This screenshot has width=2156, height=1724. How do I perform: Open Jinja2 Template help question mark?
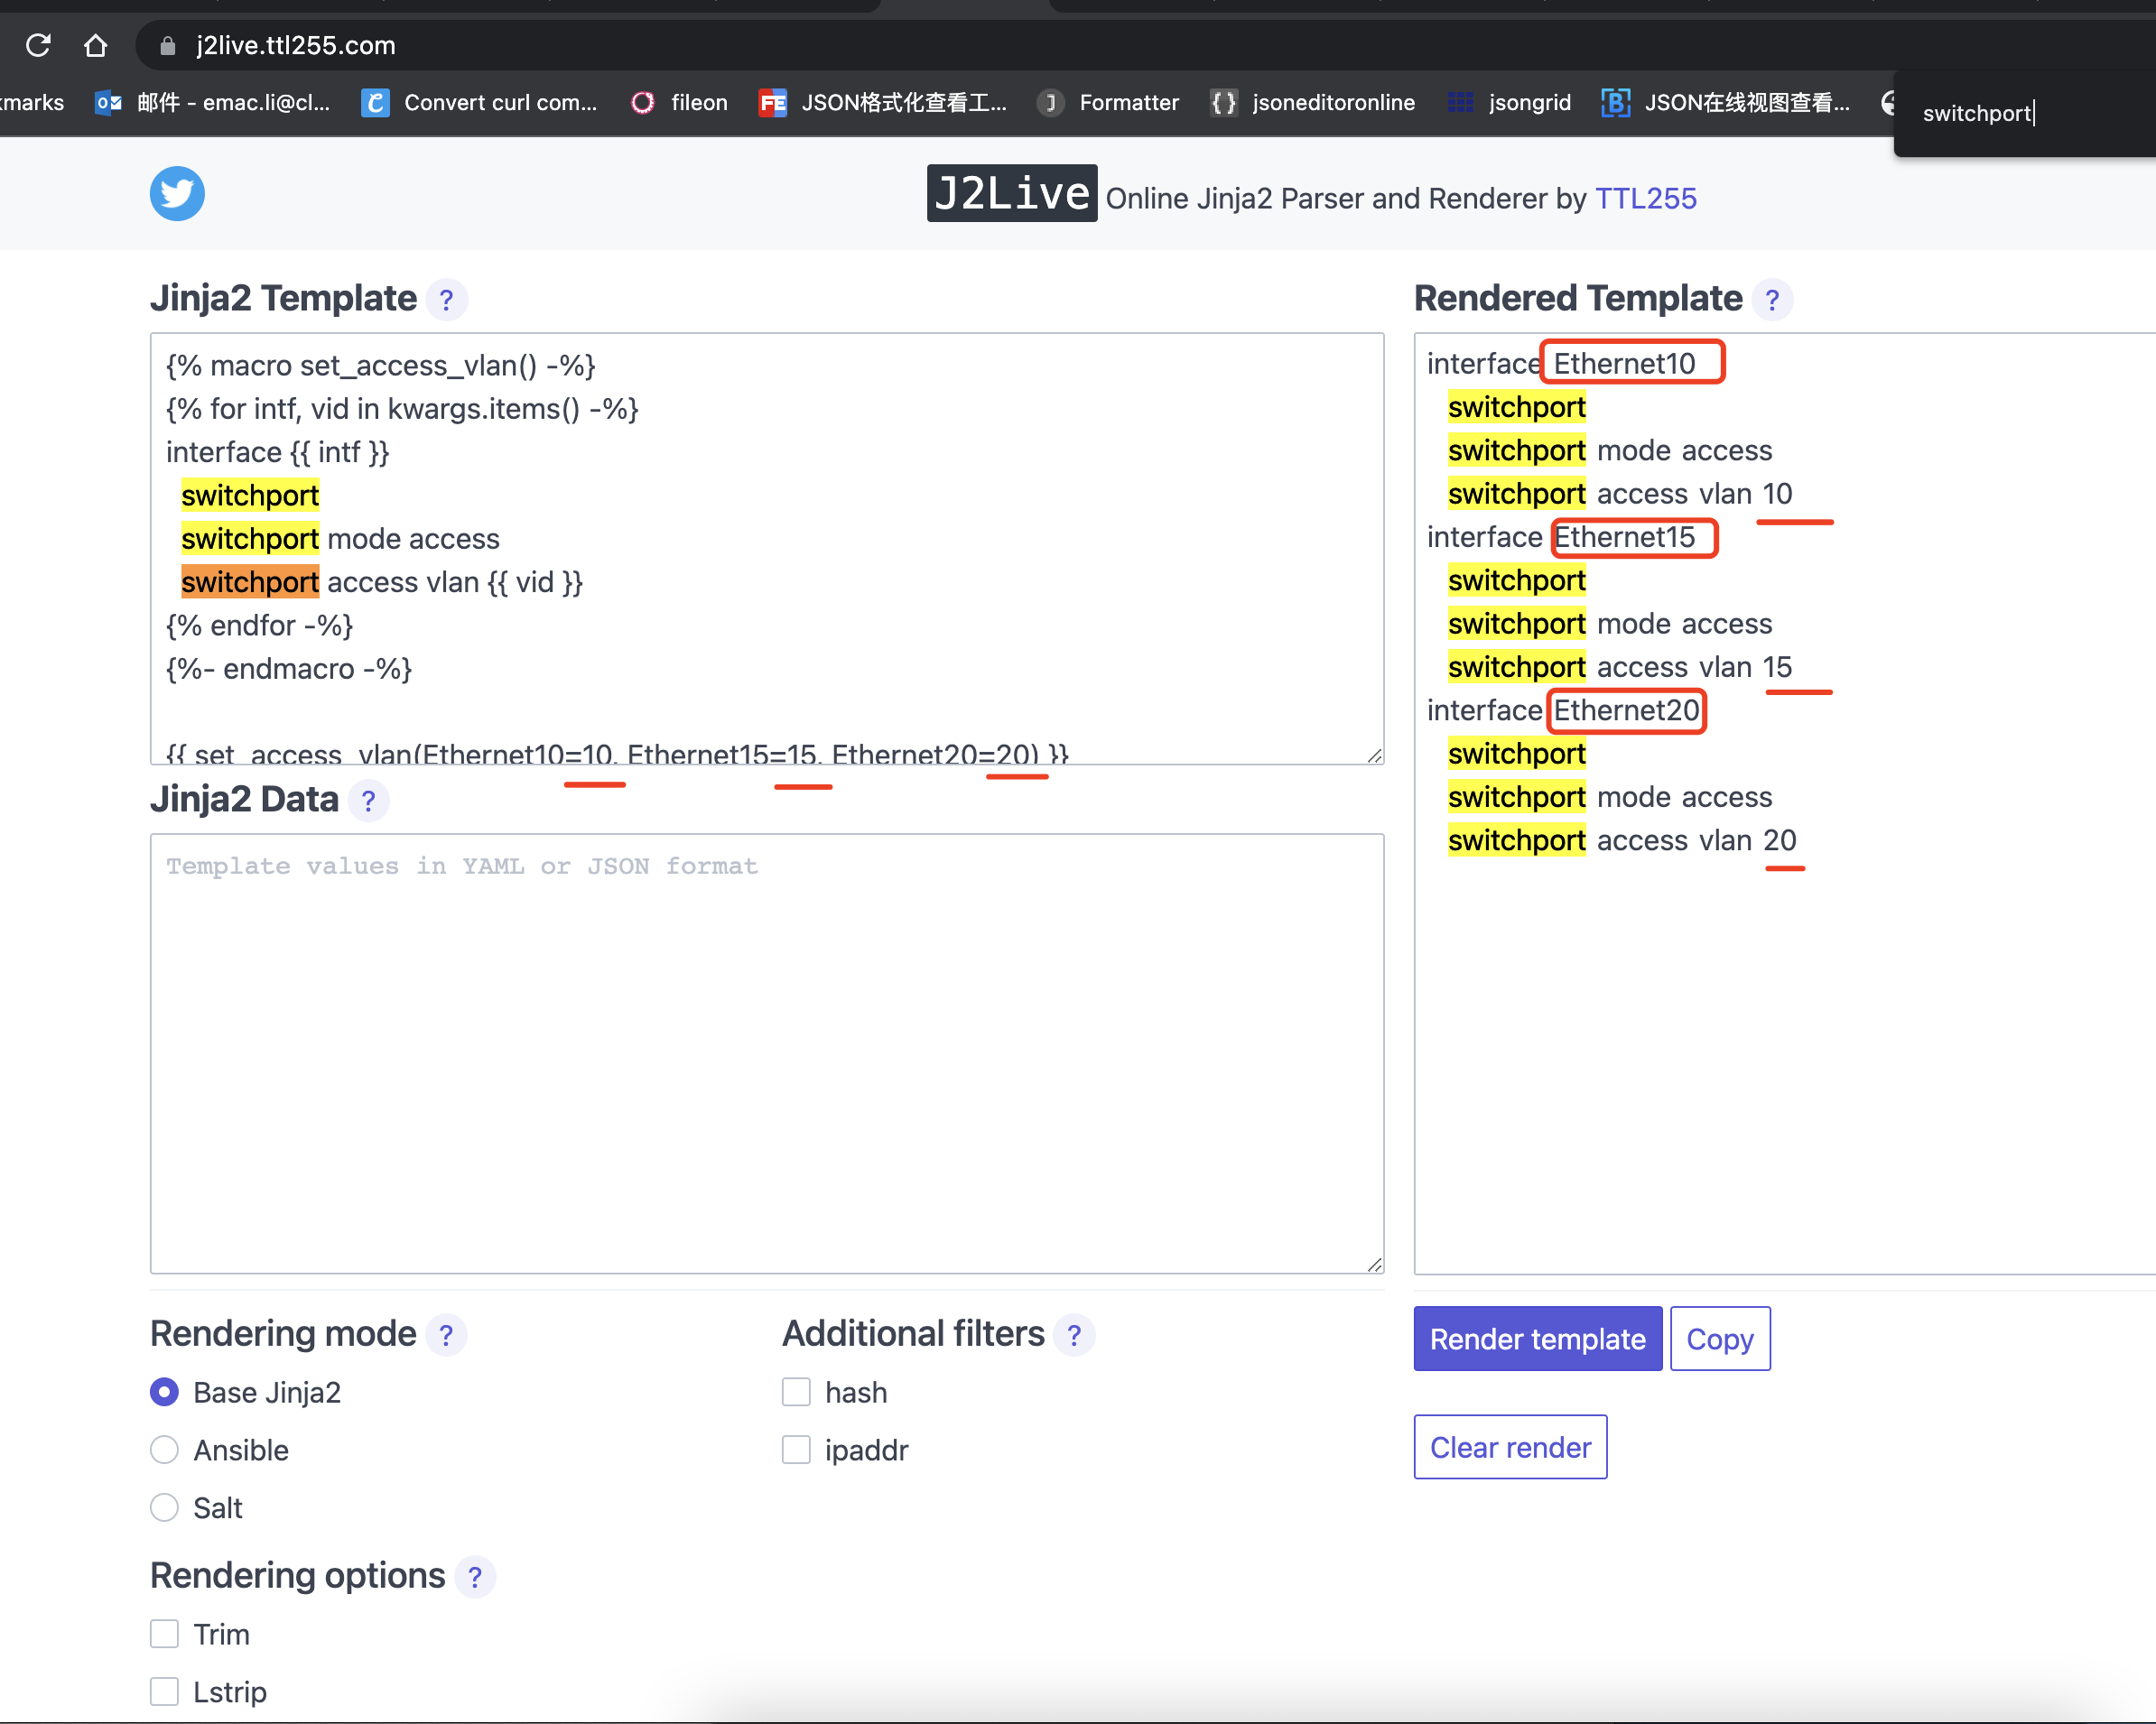(446, 300)
